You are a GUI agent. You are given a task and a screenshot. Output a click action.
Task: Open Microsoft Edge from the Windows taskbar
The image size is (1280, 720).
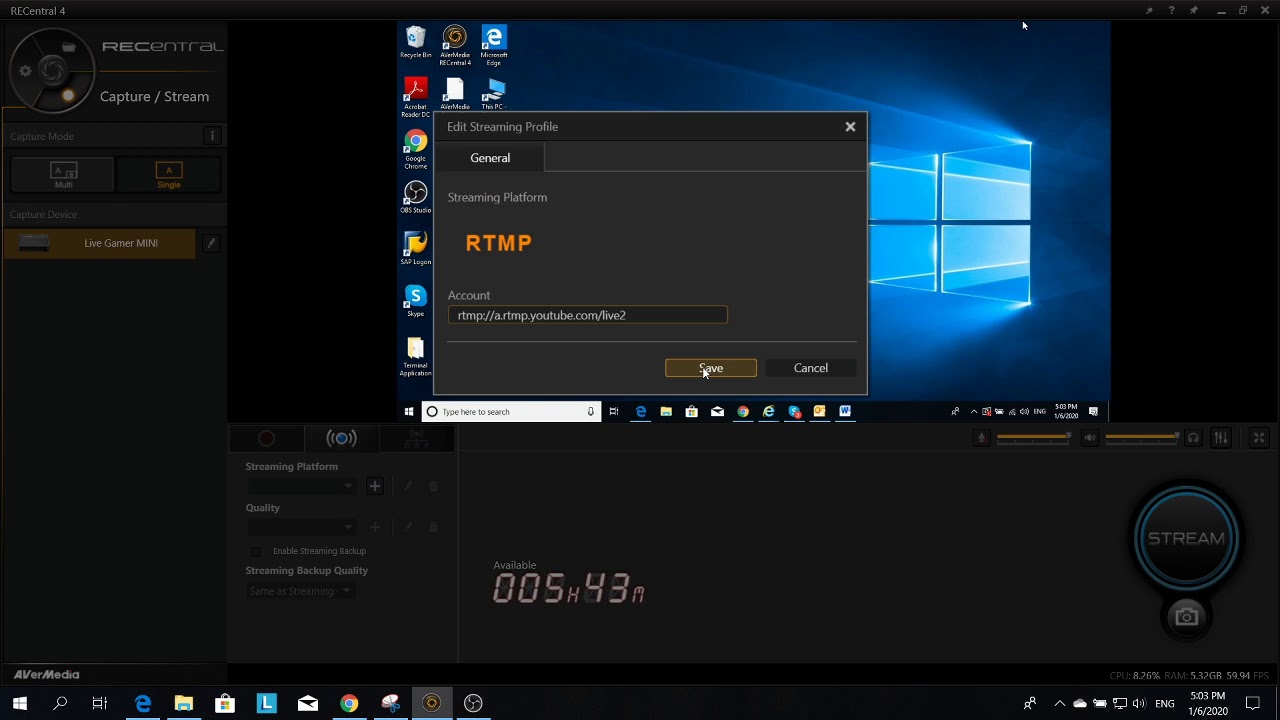click(x=143, y=703)
